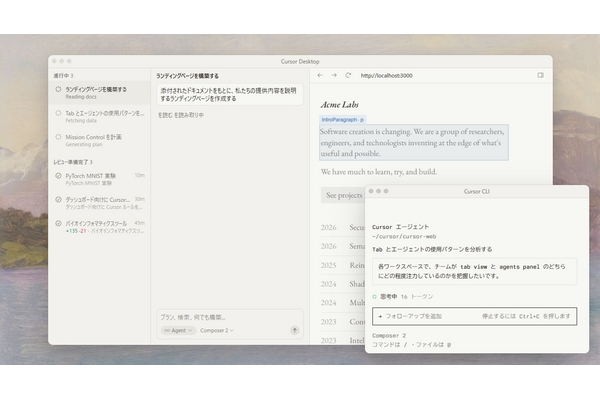Open the bioinformatics tool review task
This screenshot has width=600, height=400.
point(98,226)
